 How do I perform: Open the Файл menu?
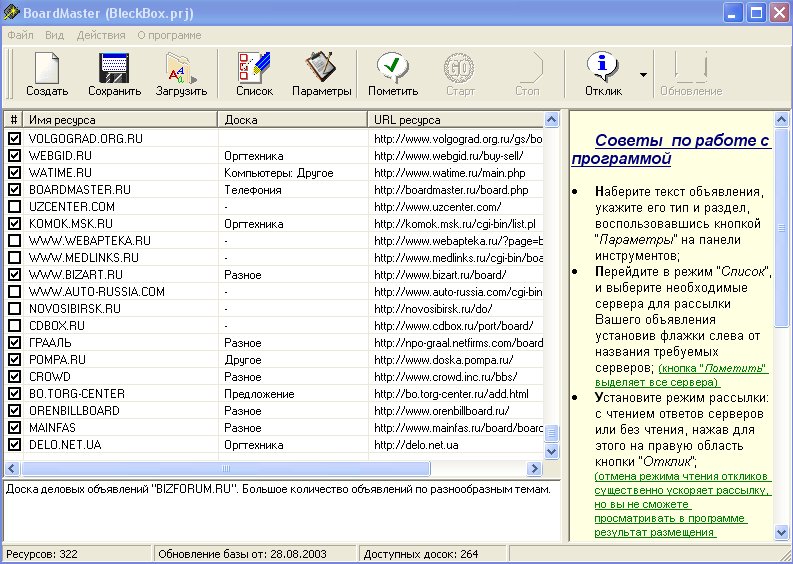21,35
